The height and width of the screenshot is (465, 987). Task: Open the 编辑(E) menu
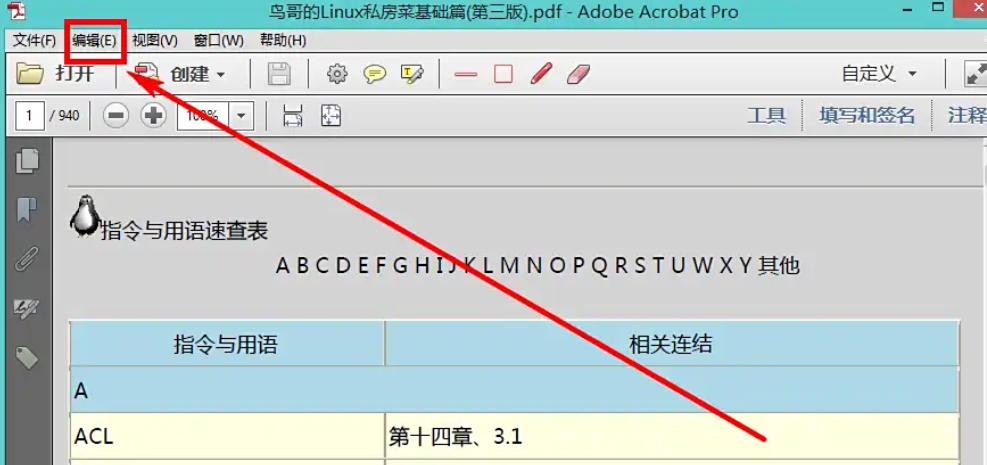(x=94, y=41)
